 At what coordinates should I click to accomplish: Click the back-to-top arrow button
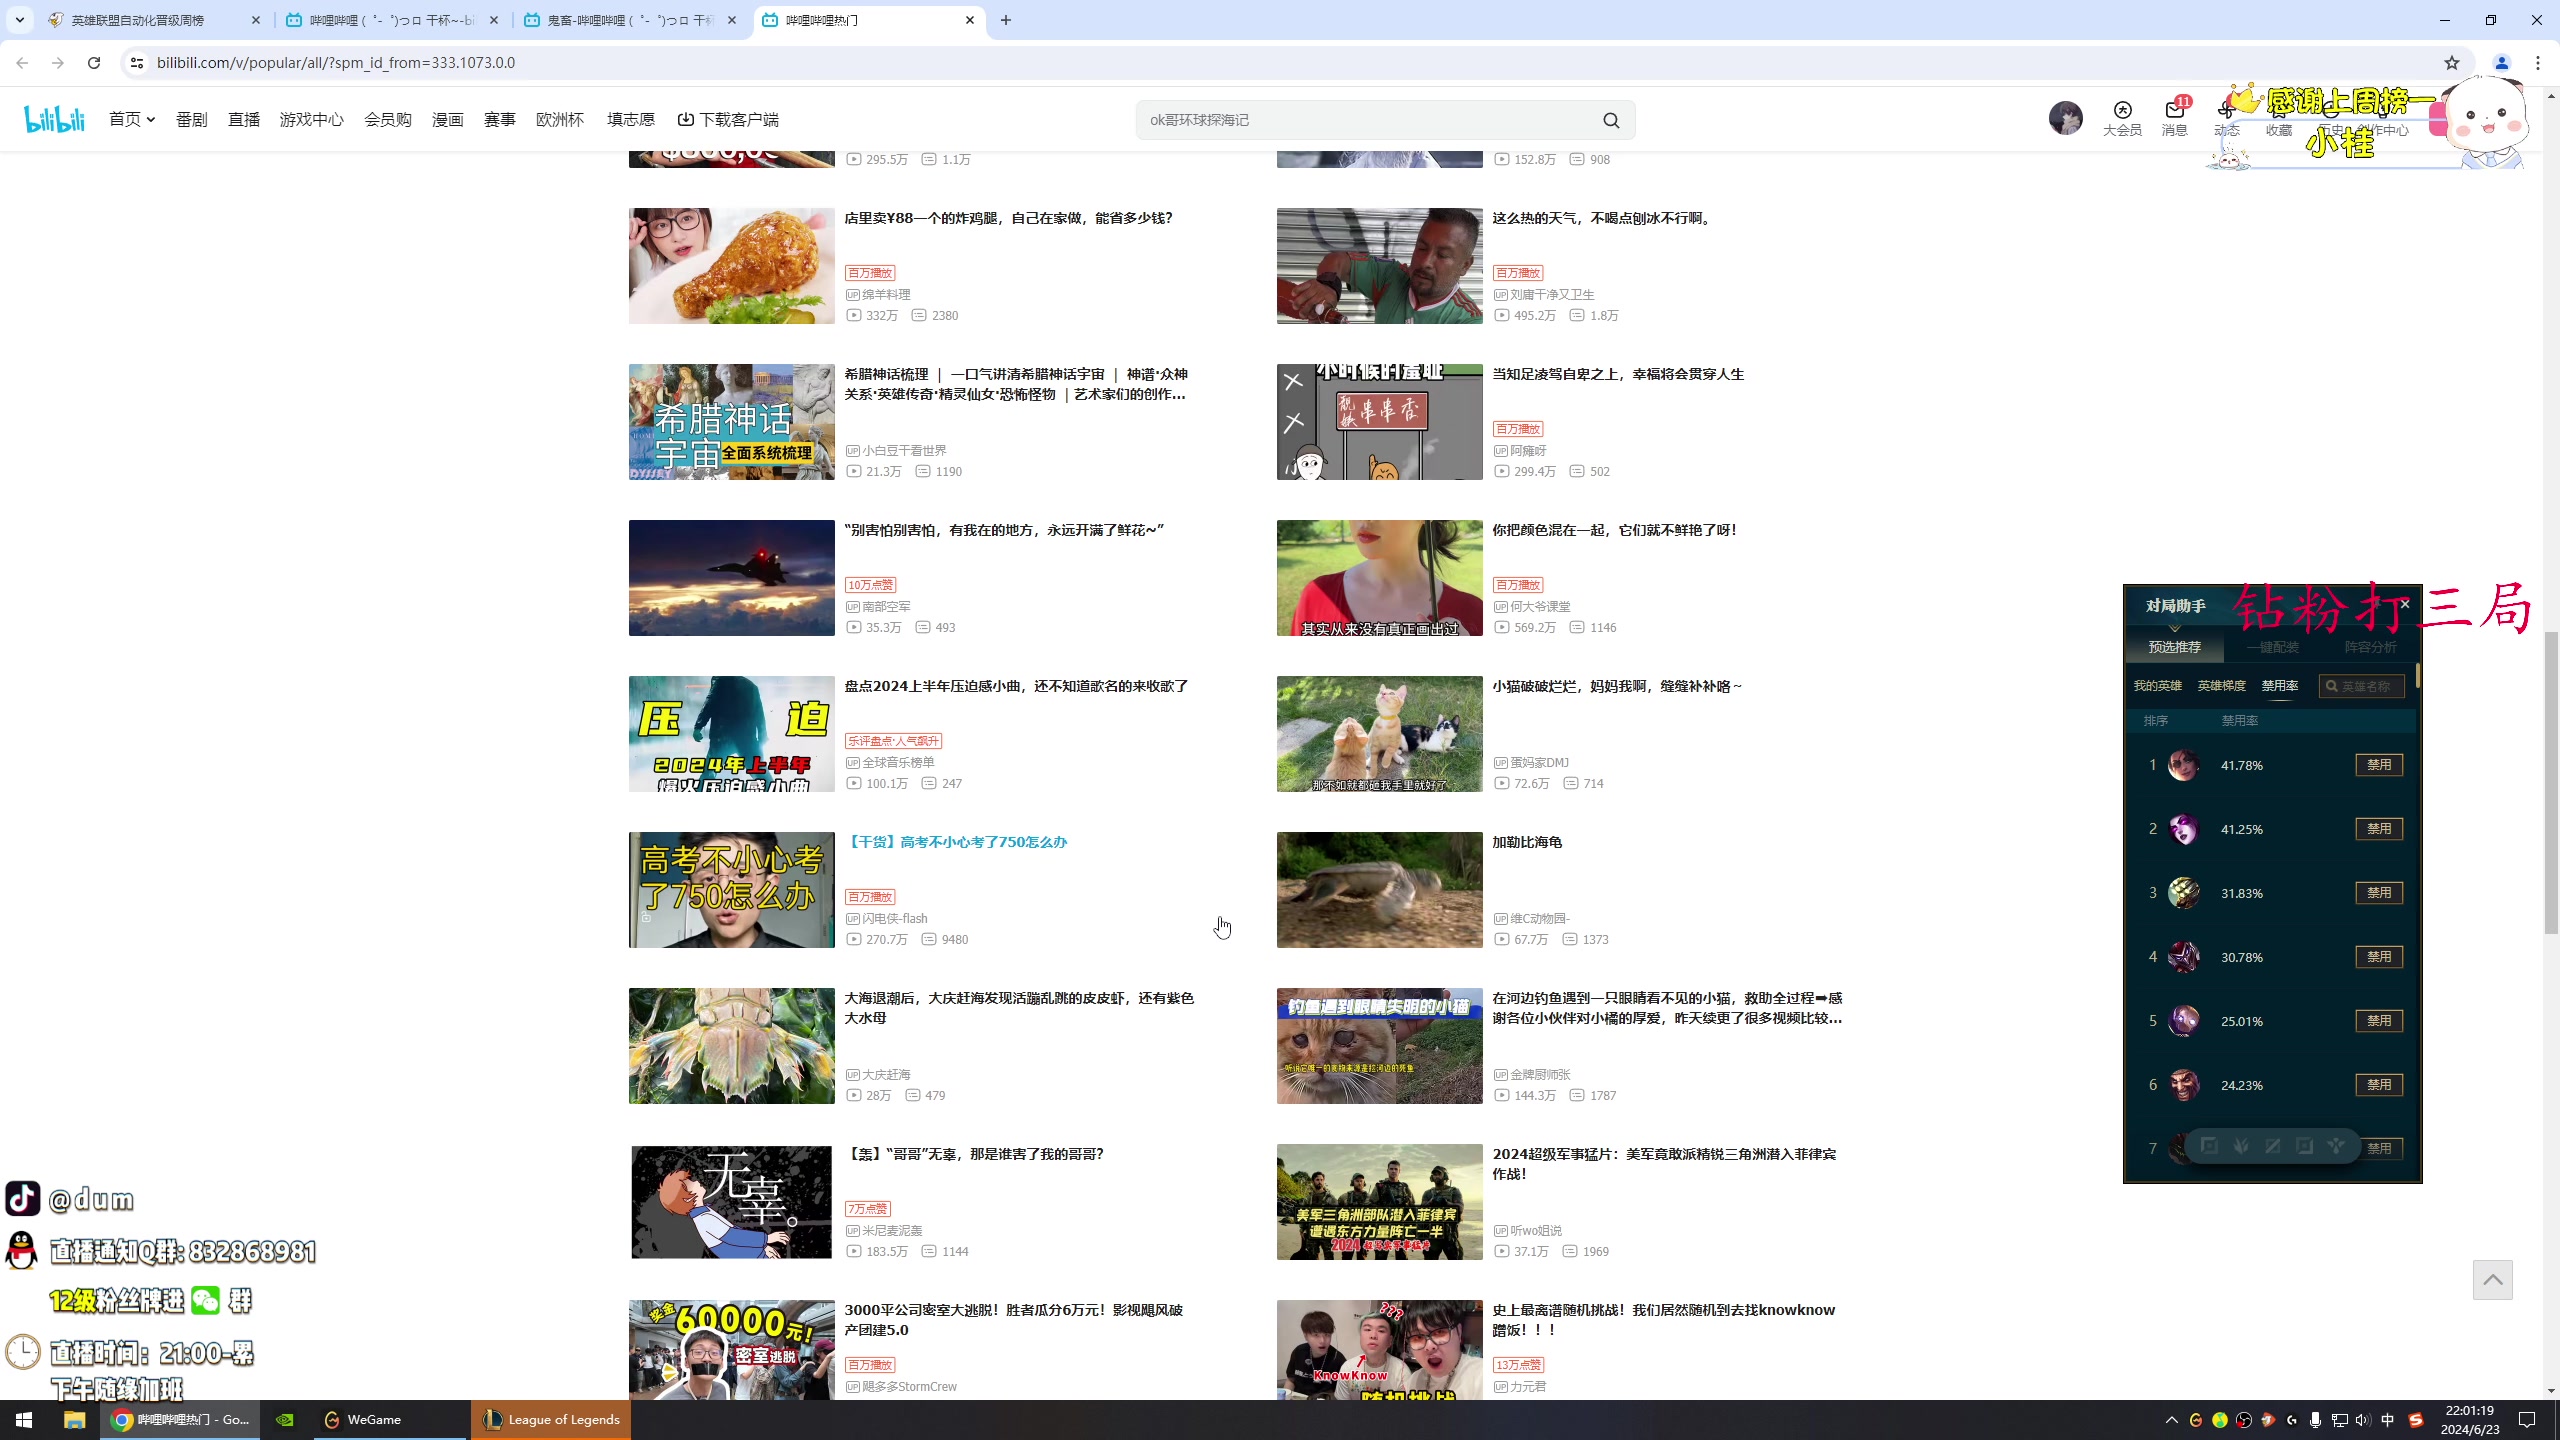[2493, 1280]
